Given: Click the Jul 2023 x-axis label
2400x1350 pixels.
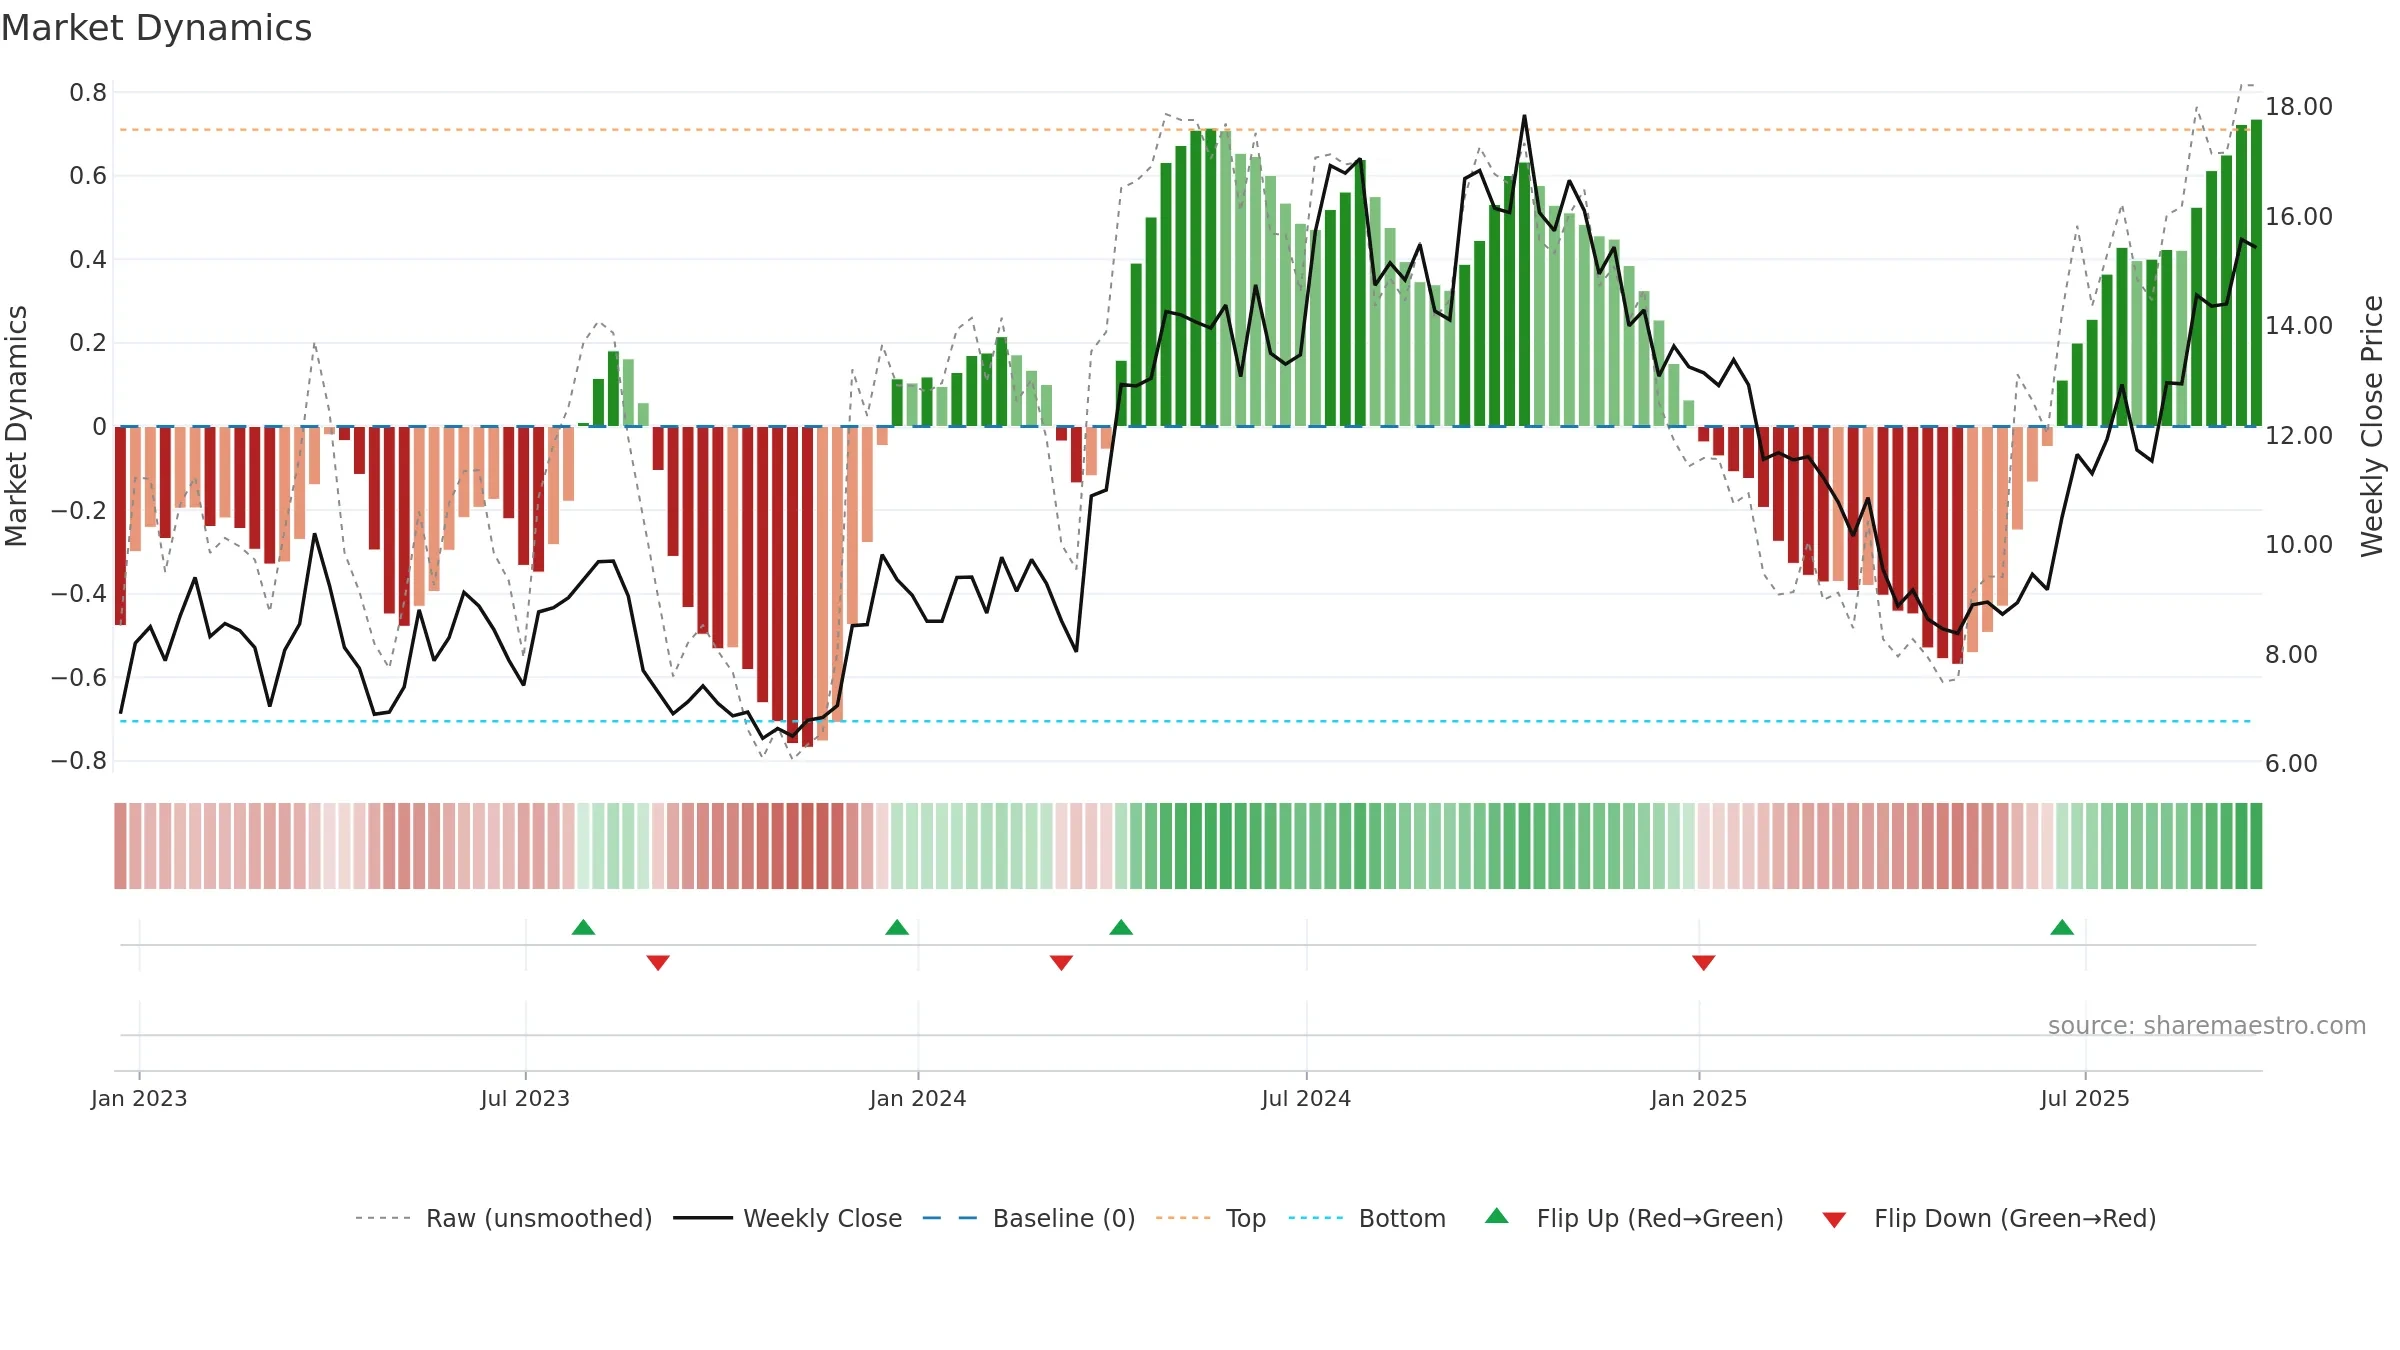Looking at the screenshot, I should pyautogui.click(x=525, y=1098).
